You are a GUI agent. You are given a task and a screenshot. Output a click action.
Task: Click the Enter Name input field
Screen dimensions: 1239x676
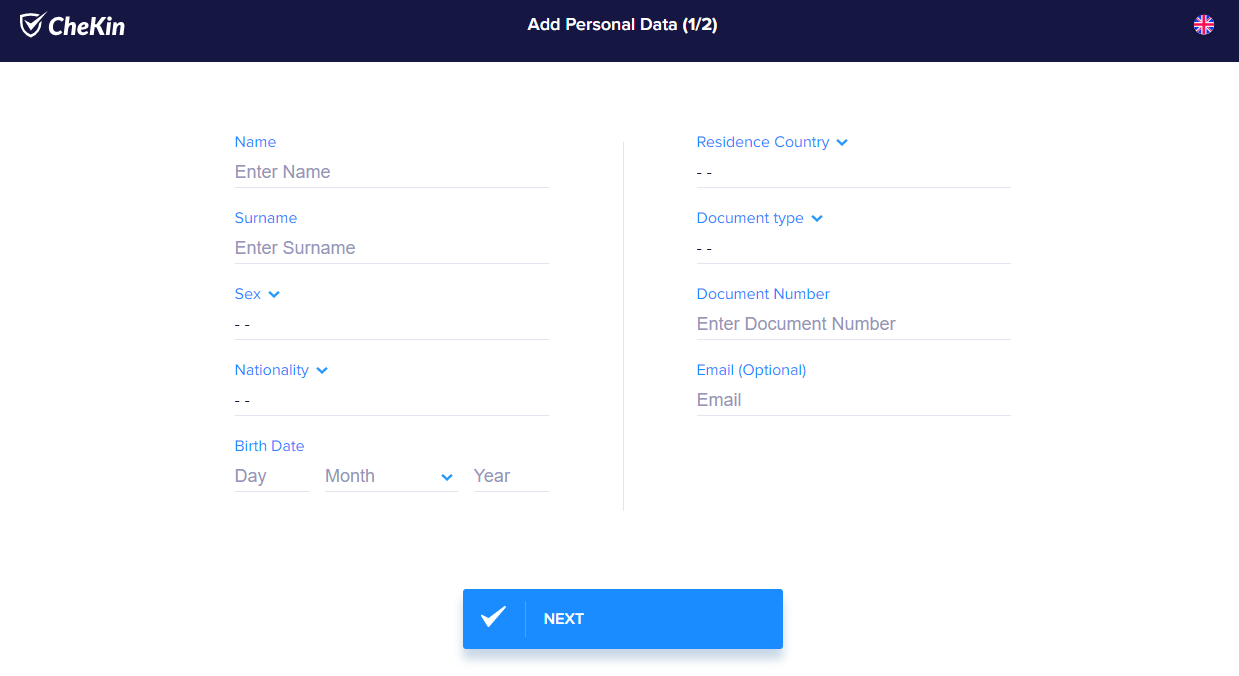point(391,172)
